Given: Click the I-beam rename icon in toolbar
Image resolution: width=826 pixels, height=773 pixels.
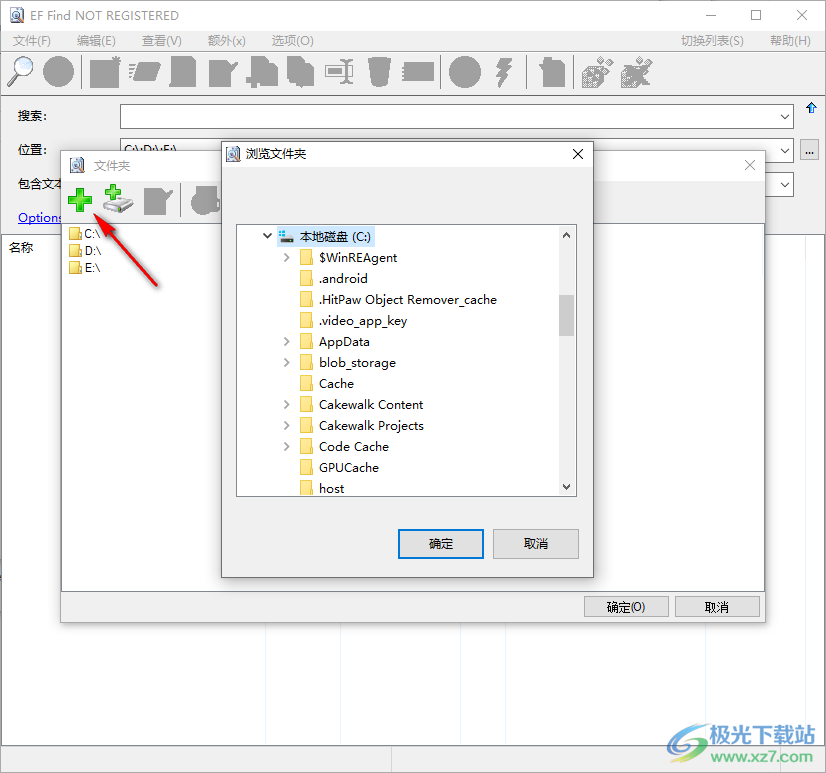Looking at the screenshot, I should 339,71.
